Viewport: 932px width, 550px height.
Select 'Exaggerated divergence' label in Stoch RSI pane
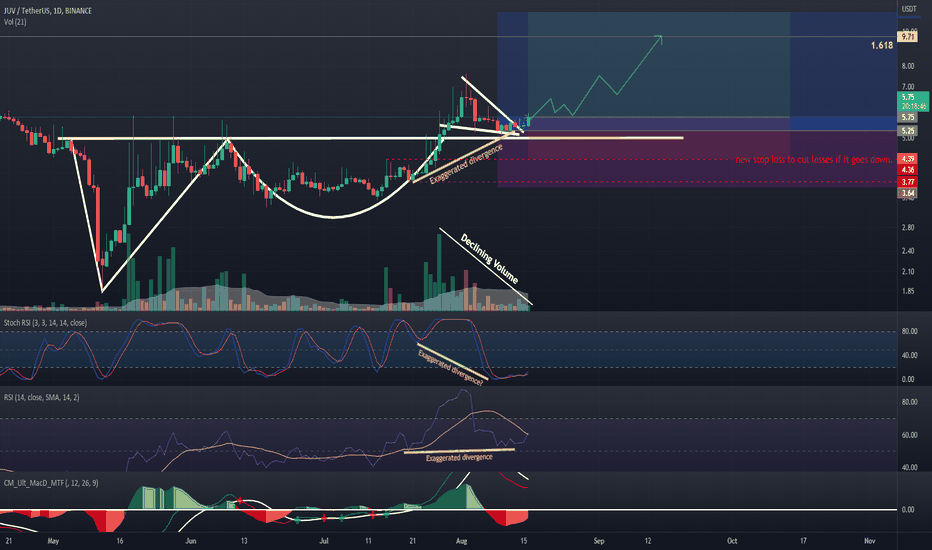pyautogui.click(x=450, y=367)
